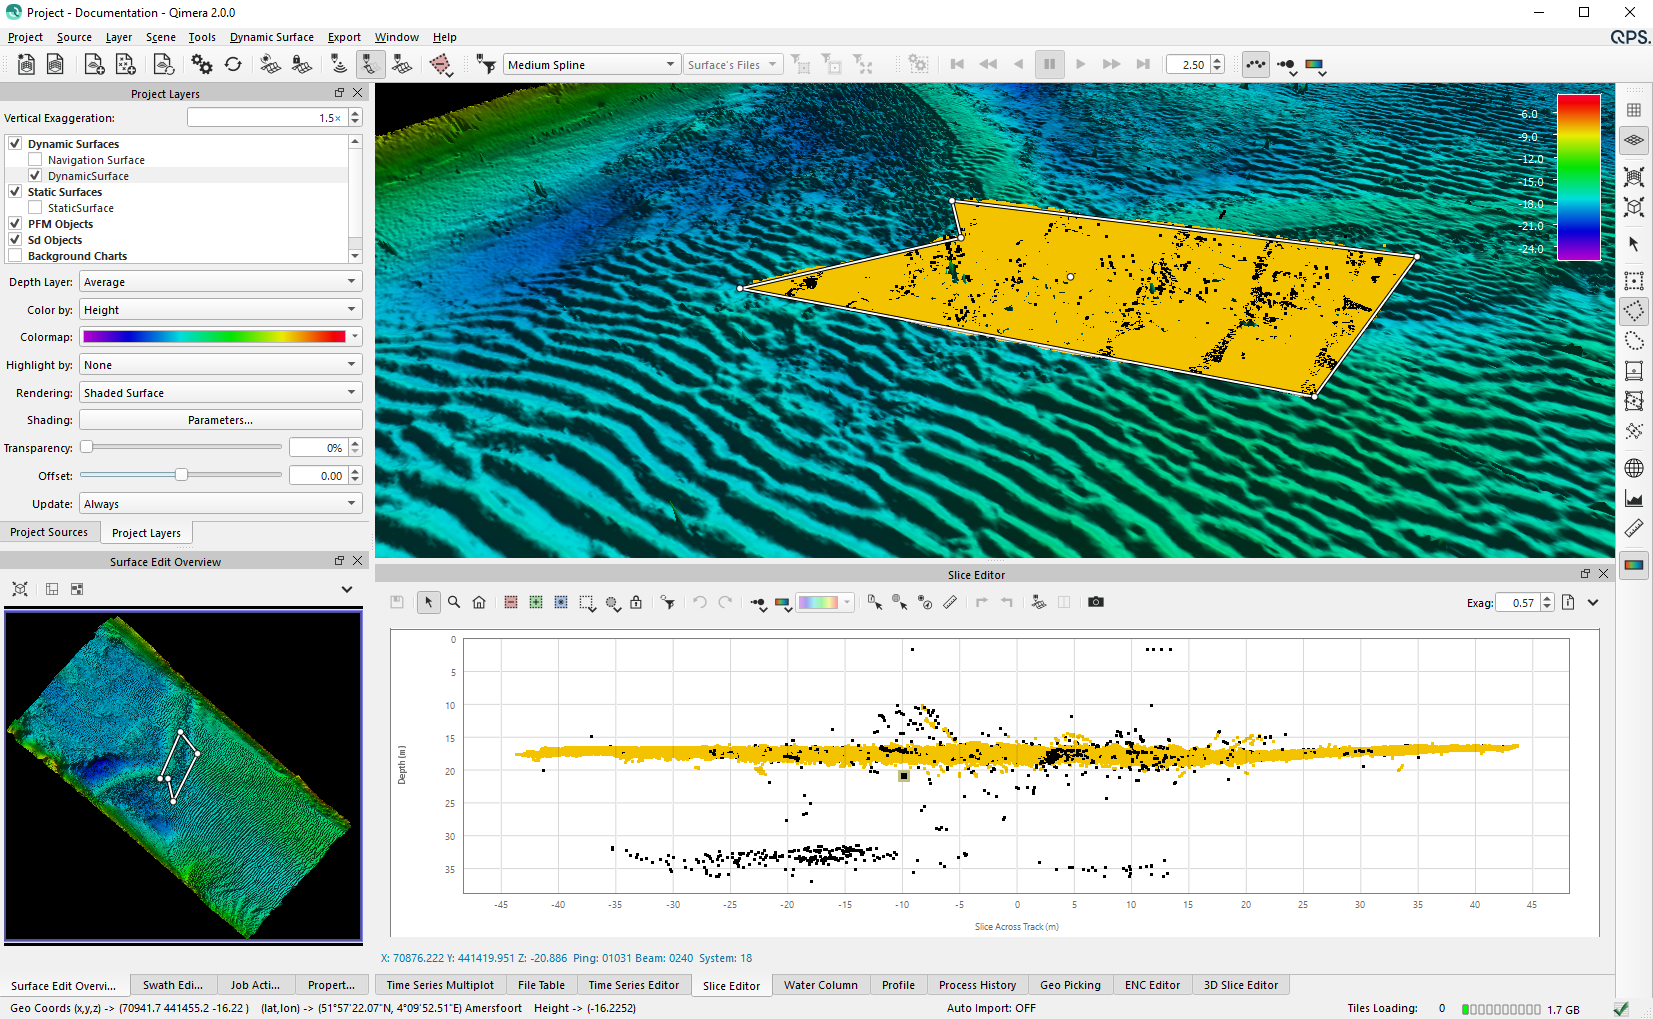Click the globe icon in right sidebar
This screenshot has height=1019, width=1653.
click(1634, 468)
